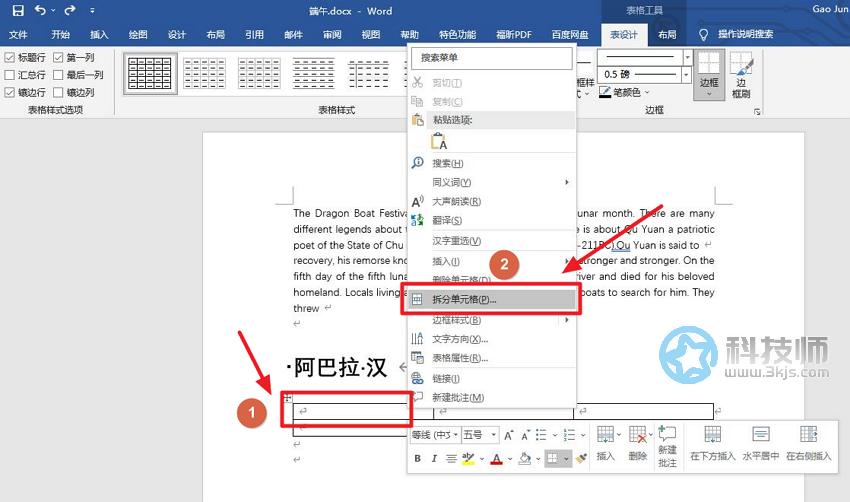The height and width of the screenshot is (502, 850).
Task: Open the 笔颜色 pen color picker
Action: click(x=624, y=93)
